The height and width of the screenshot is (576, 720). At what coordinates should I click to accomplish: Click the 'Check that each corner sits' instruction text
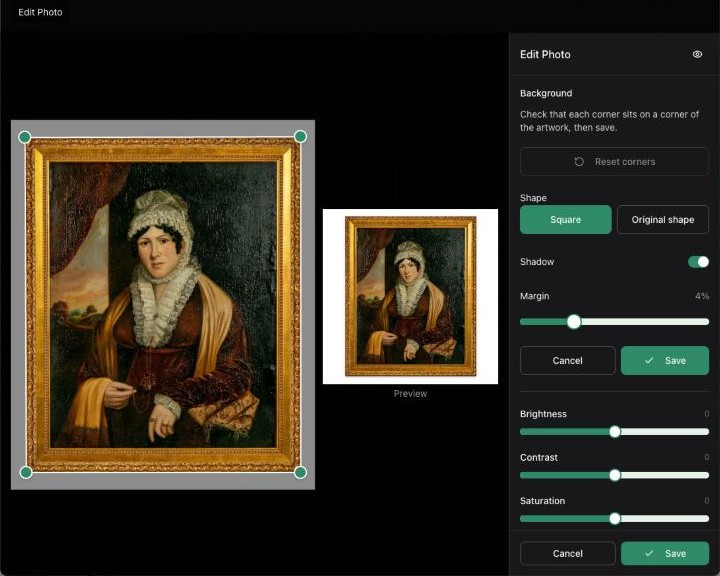coord(609,121)
